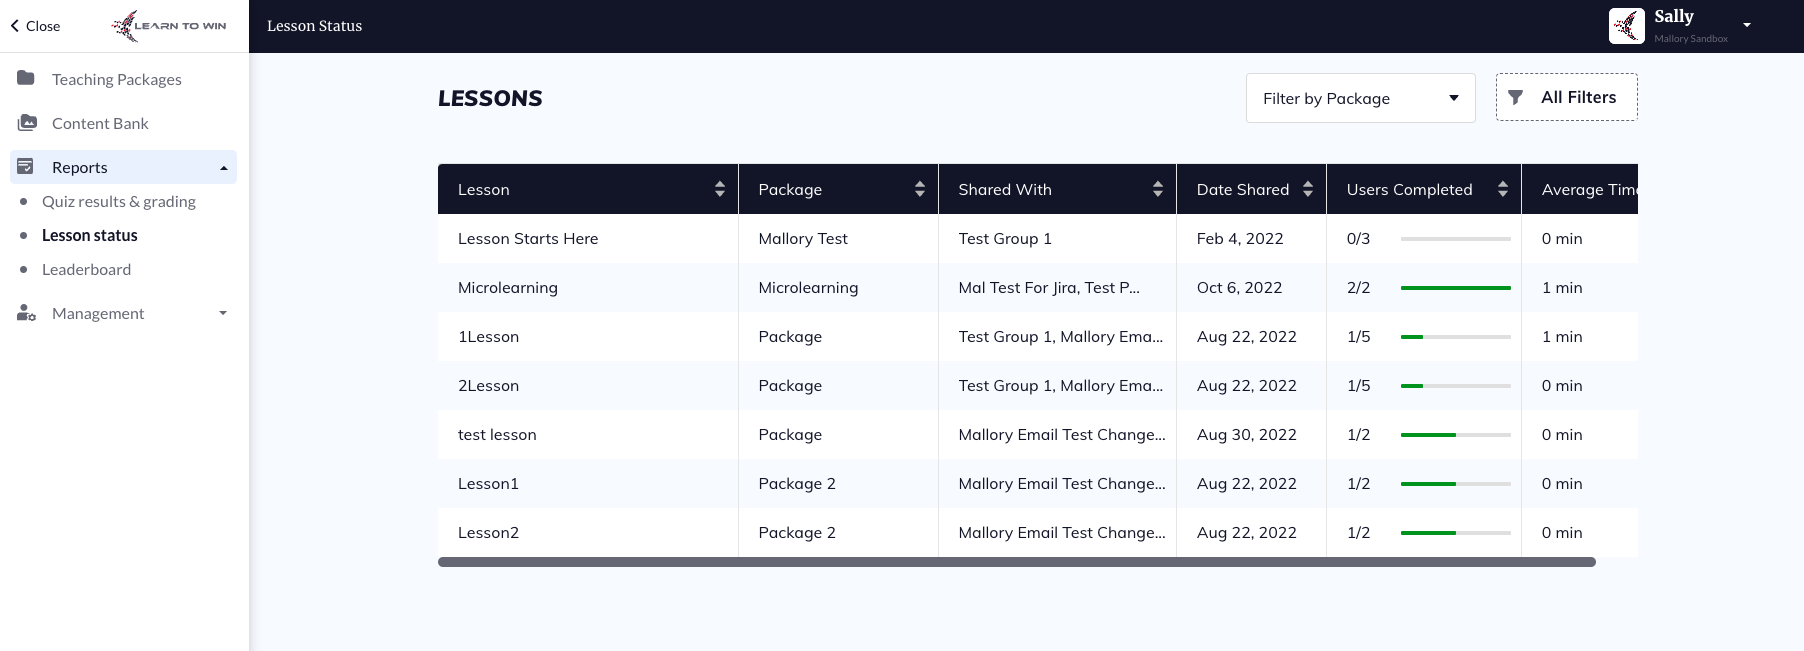Sort by the Package column arrows
This screenshot has height=651, width=1804.
pyautogui.click(x=920, y=189)
